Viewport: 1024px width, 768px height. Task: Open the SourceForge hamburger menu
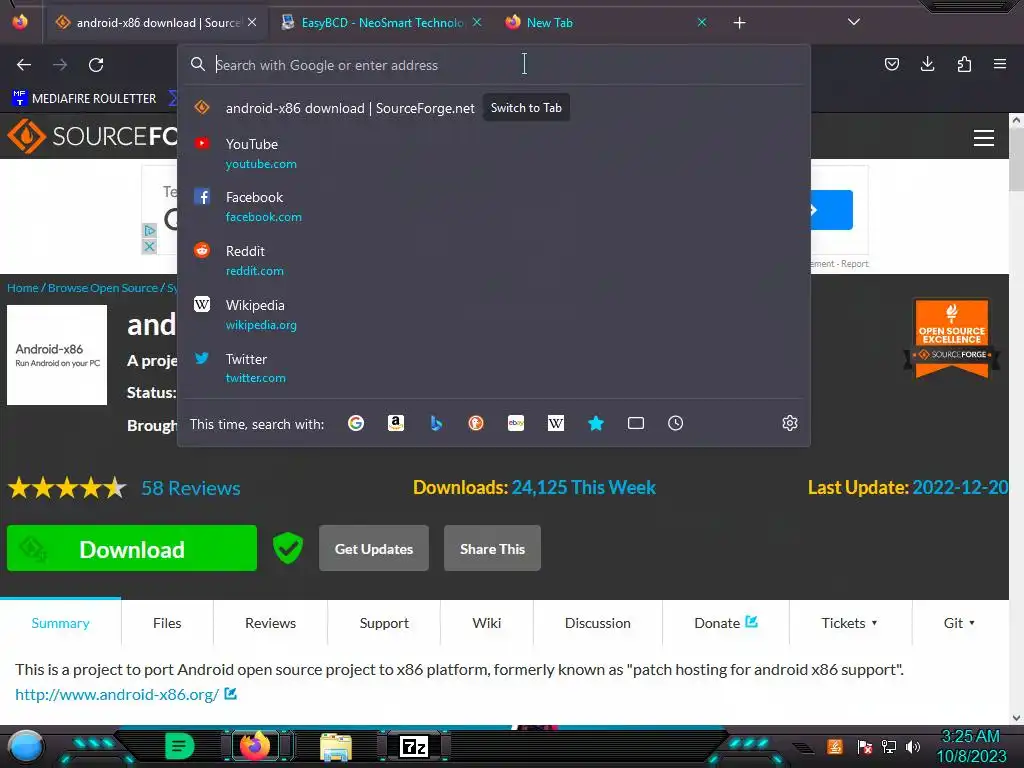984,138
